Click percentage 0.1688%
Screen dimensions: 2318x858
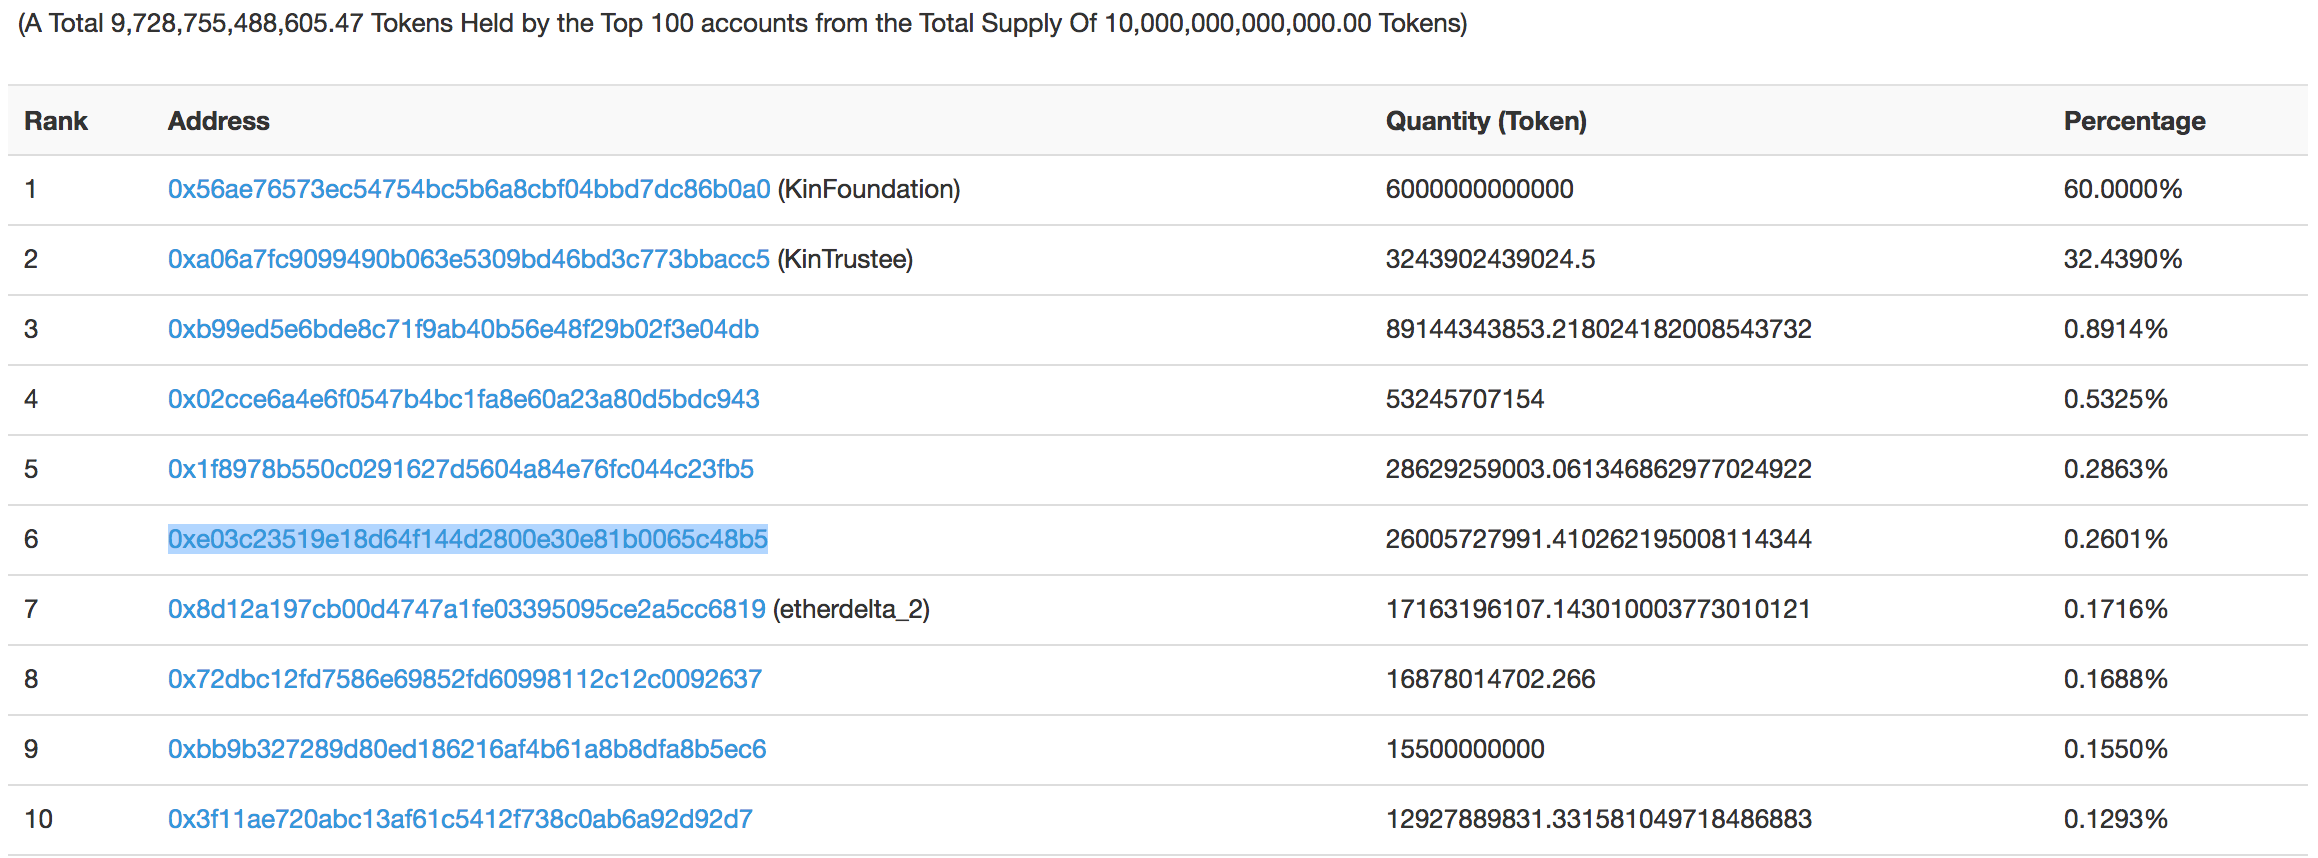tap(2116, 679)
